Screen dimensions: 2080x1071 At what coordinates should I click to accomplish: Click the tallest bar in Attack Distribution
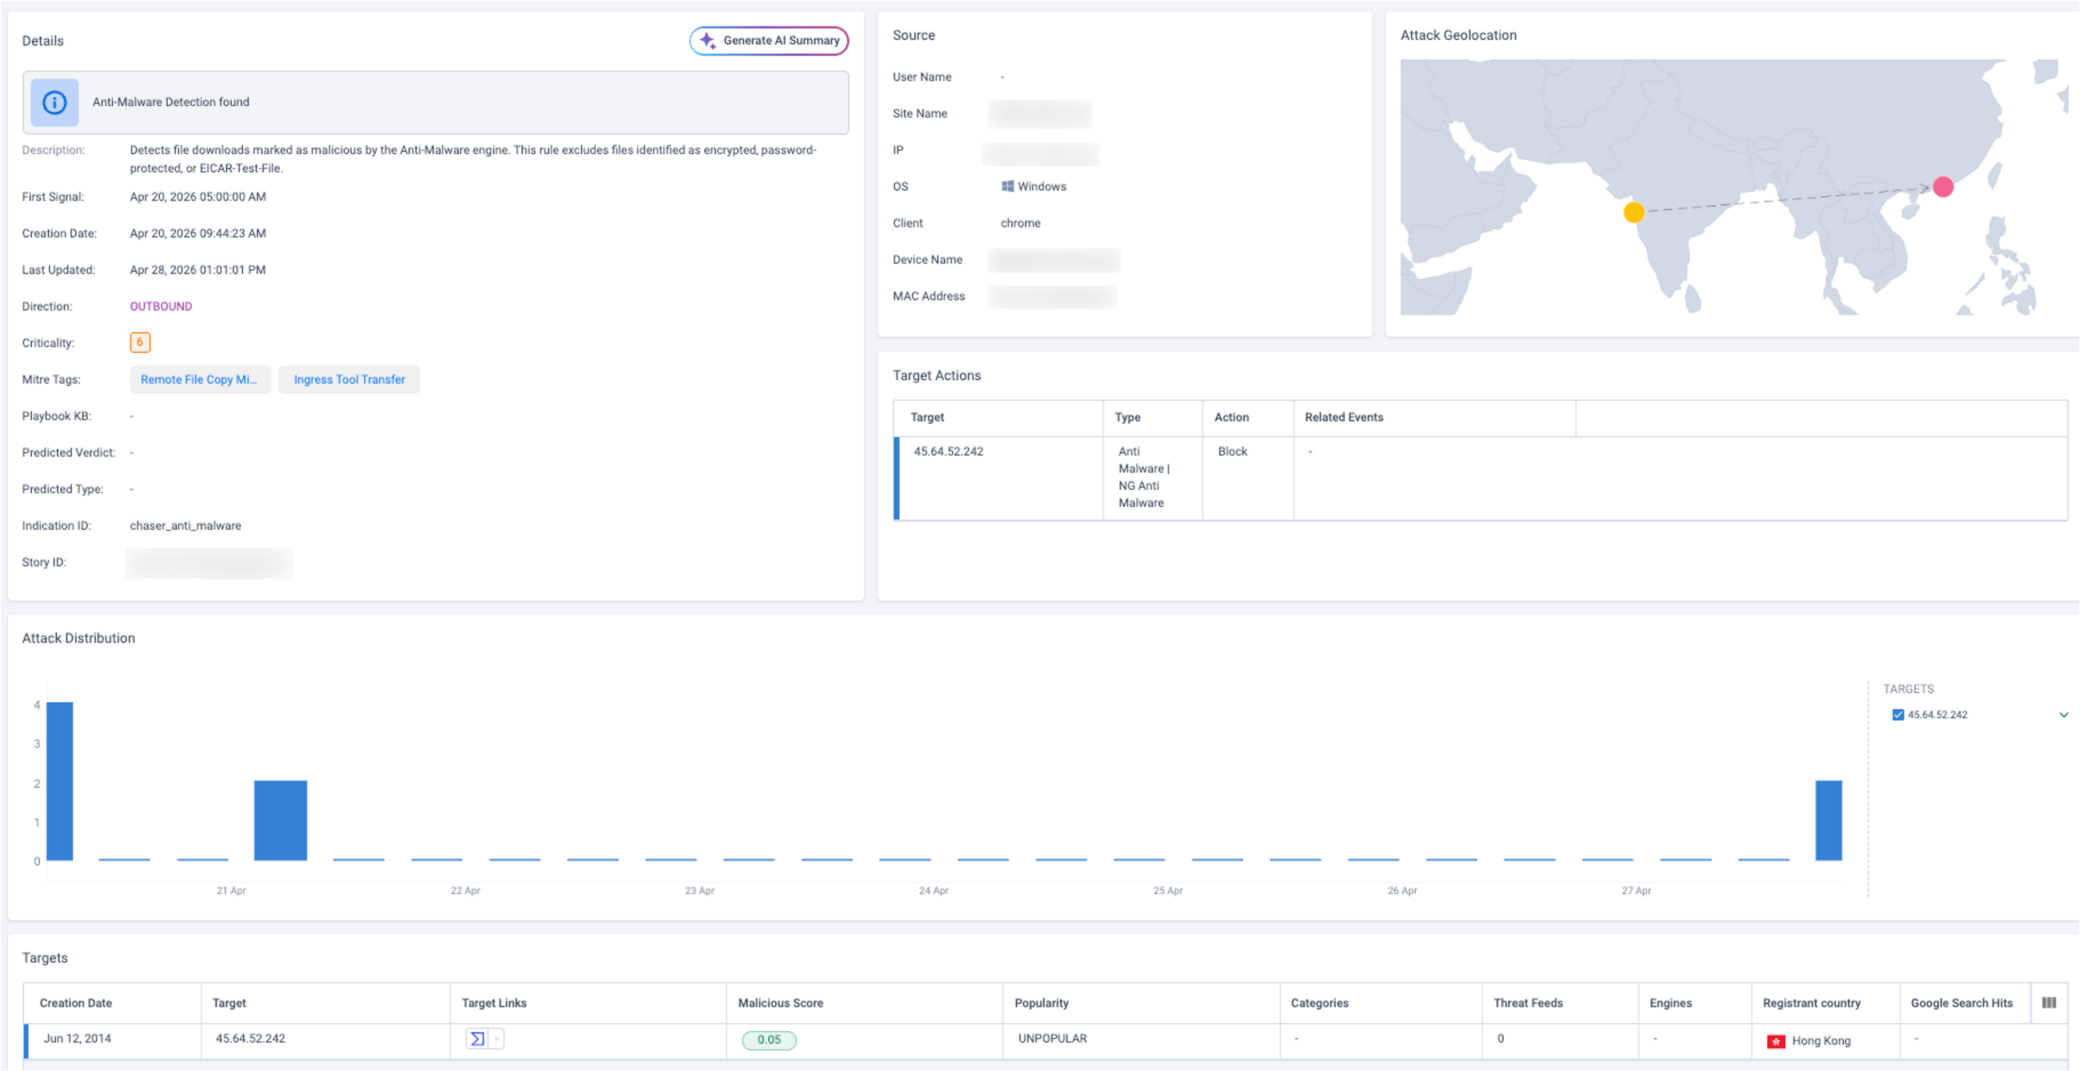point(60,781)
